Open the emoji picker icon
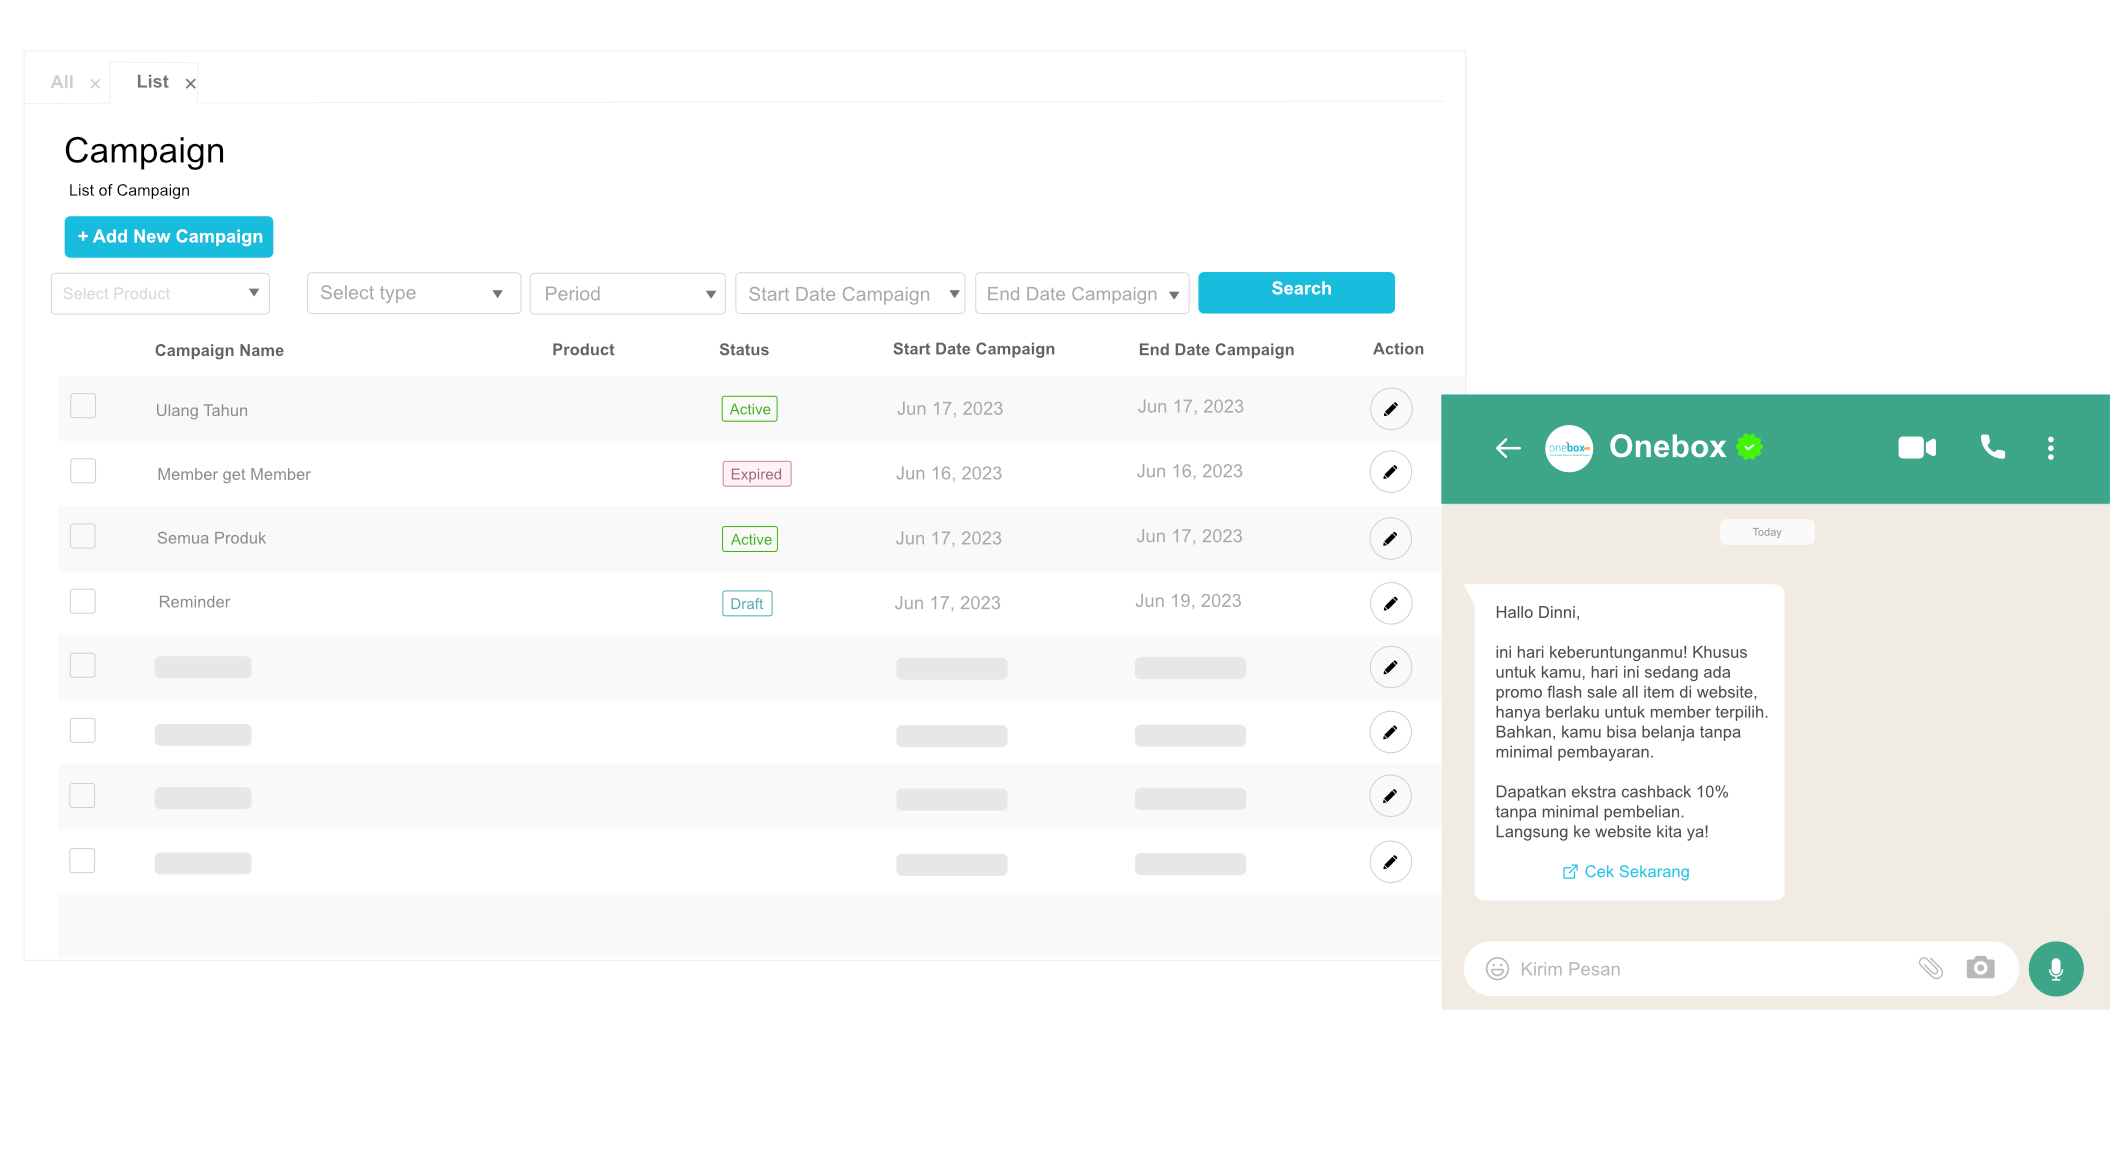The width and height of the screenshot is (2119, 1151). click(x=1497, y=969)
